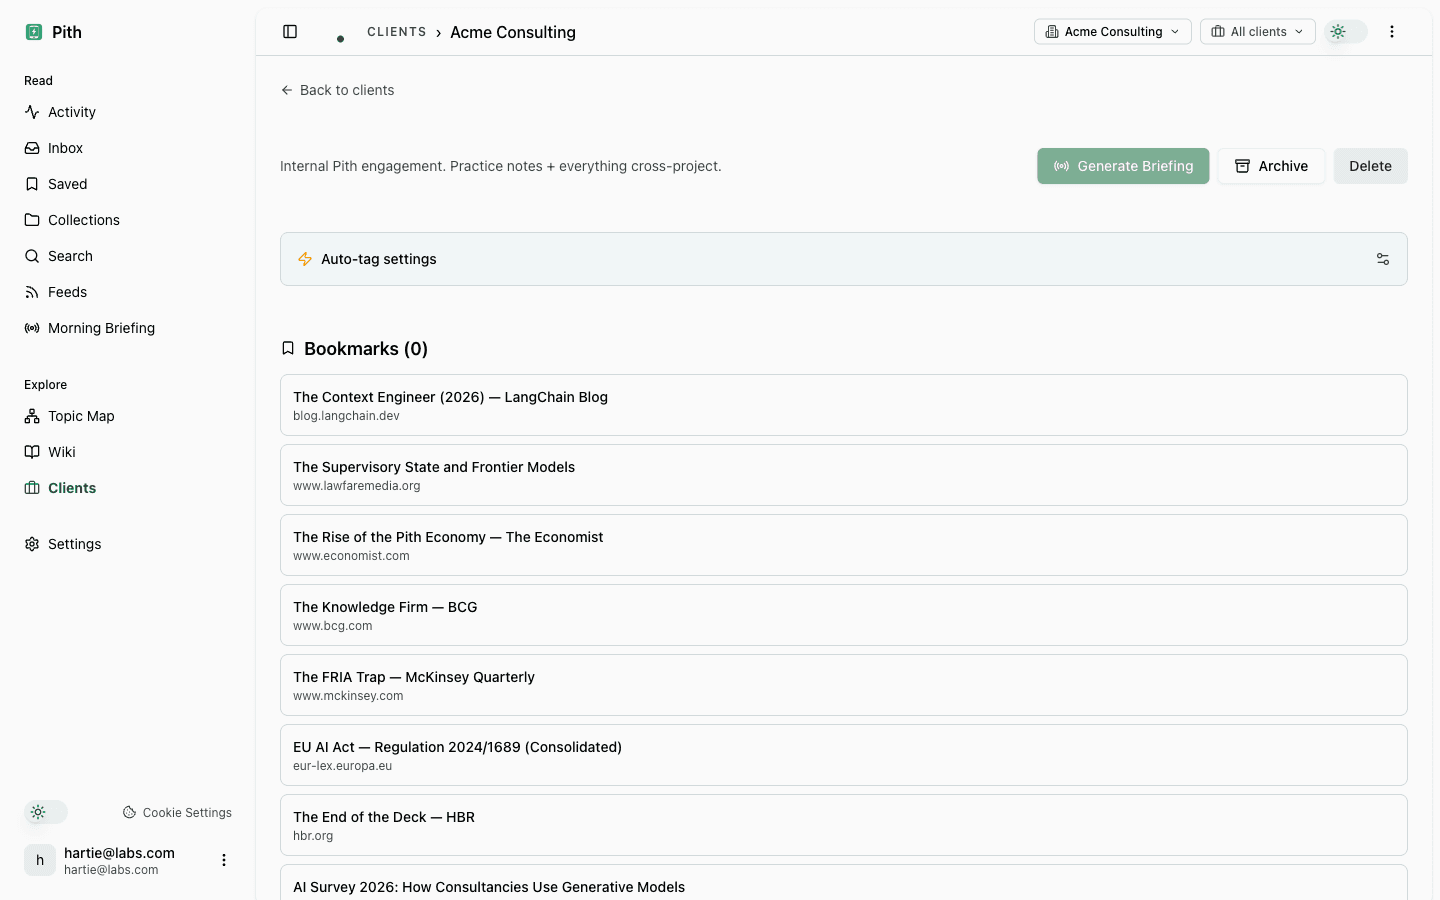Open the Inbox page
Image resolution: width=1440 pixels, height=900 pixels.
click(x=128, y=148)
